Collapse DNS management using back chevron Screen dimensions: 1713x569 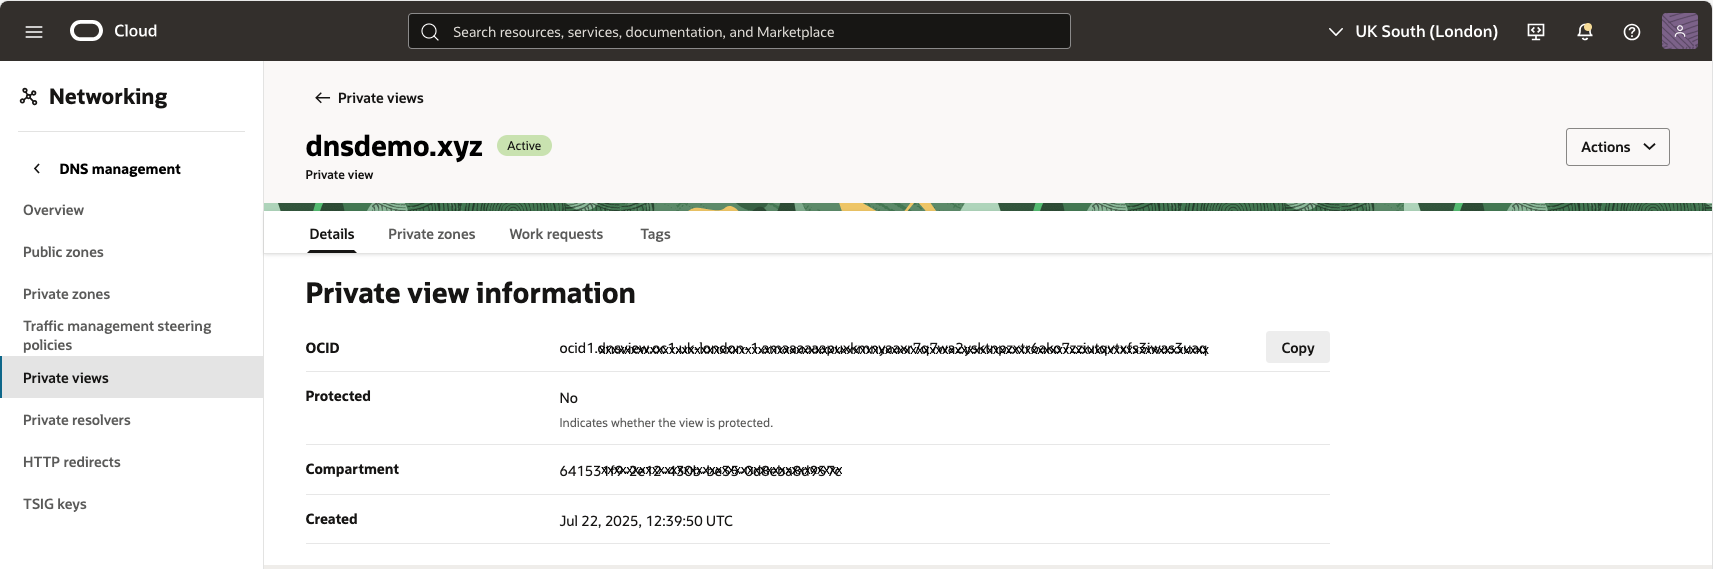pyautogui.click(x=37, y=169)
